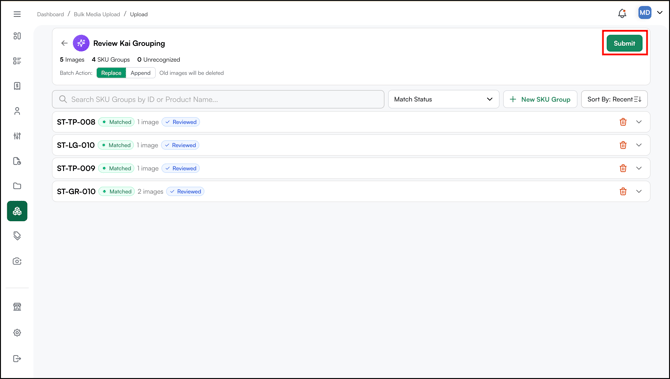
Task: Open the Match Status dropdown
Action: pos(444,99)
